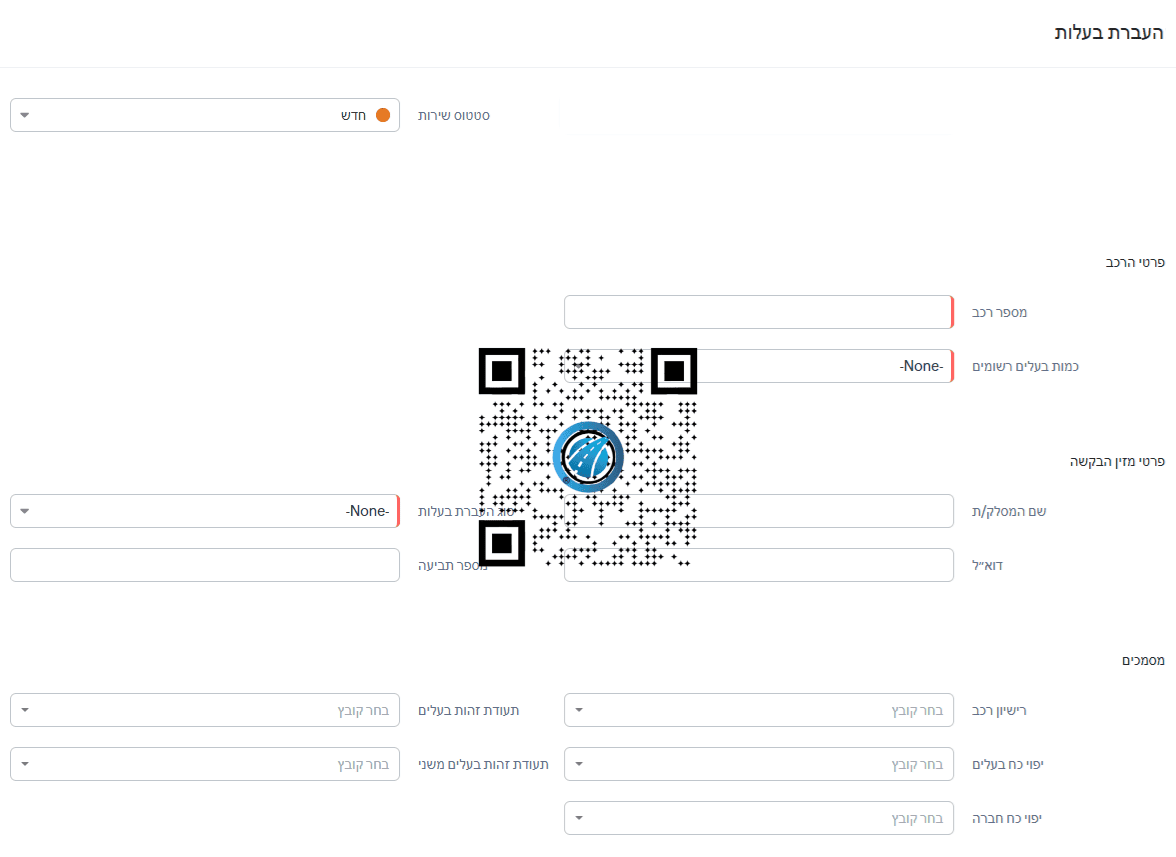Click the יפוי כח חברה label
The image size is (1176, 857).
click(1006, 819)
